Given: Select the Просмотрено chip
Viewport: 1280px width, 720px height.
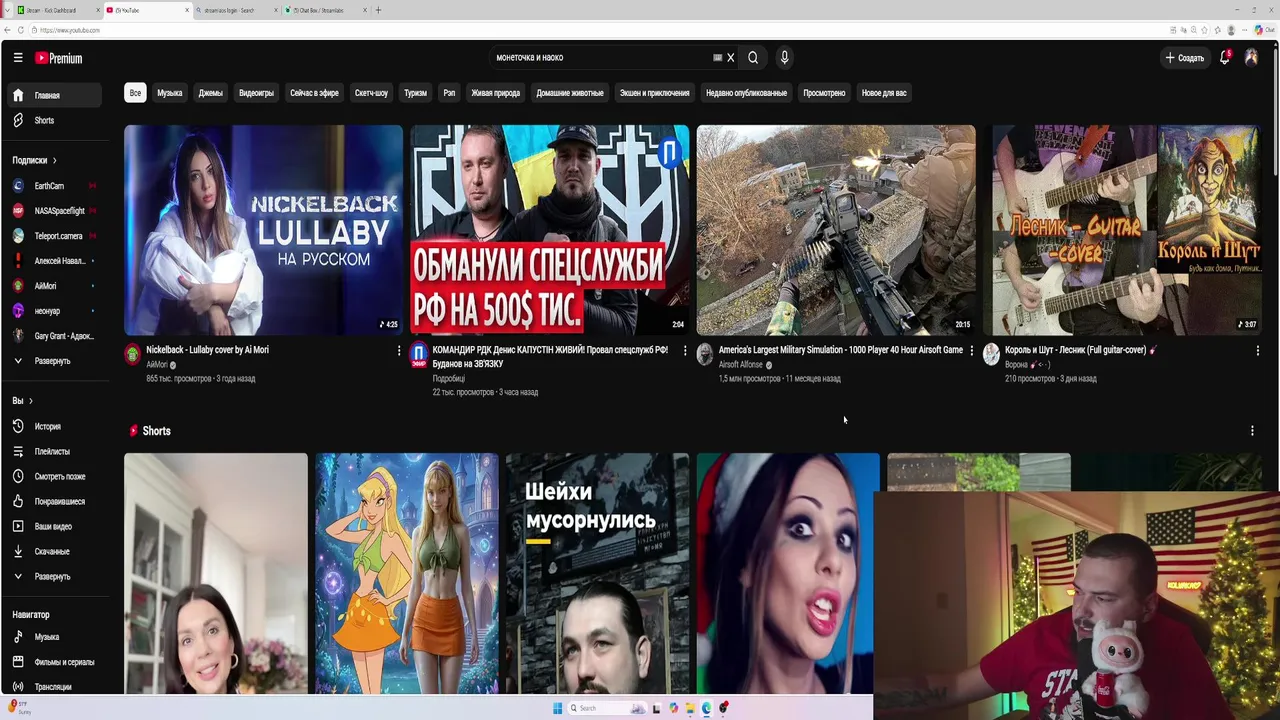Looking at the screenshot, I should (824, 93).
